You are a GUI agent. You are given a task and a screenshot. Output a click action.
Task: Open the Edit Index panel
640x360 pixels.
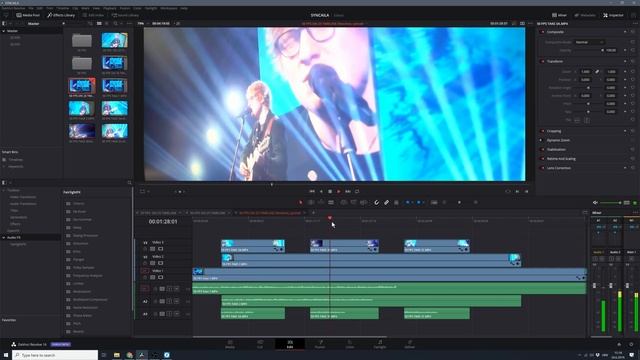(93, 15)
